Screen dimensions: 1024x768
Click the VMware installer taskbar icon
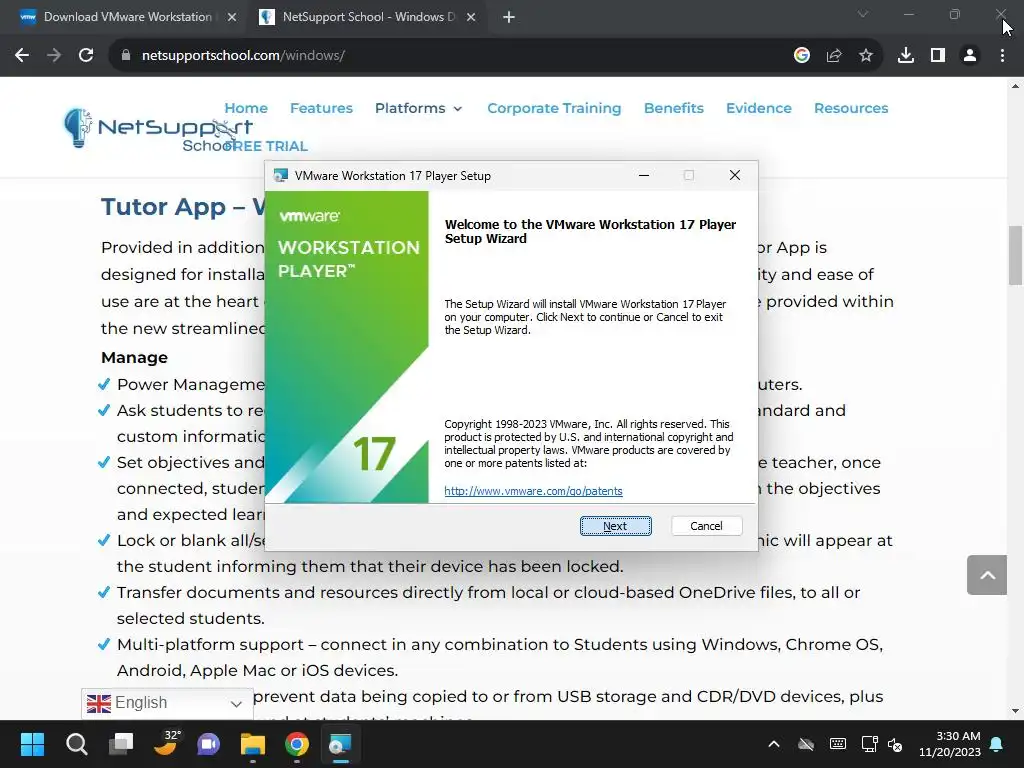coord(340,744)
